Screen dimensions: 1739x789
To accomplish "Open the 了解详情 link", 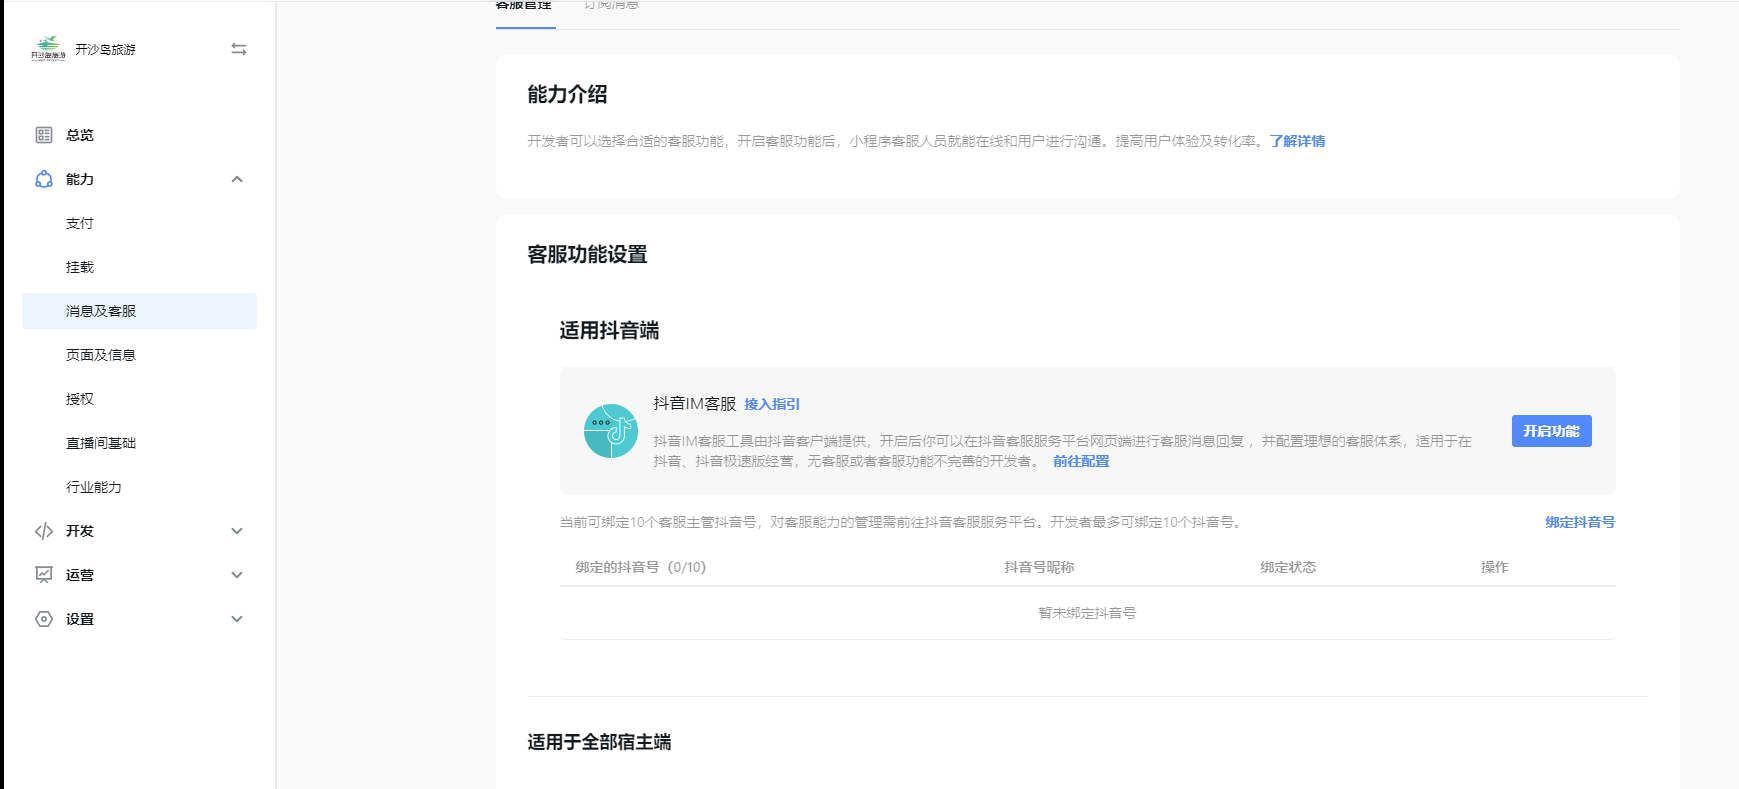I will 1297,141.
